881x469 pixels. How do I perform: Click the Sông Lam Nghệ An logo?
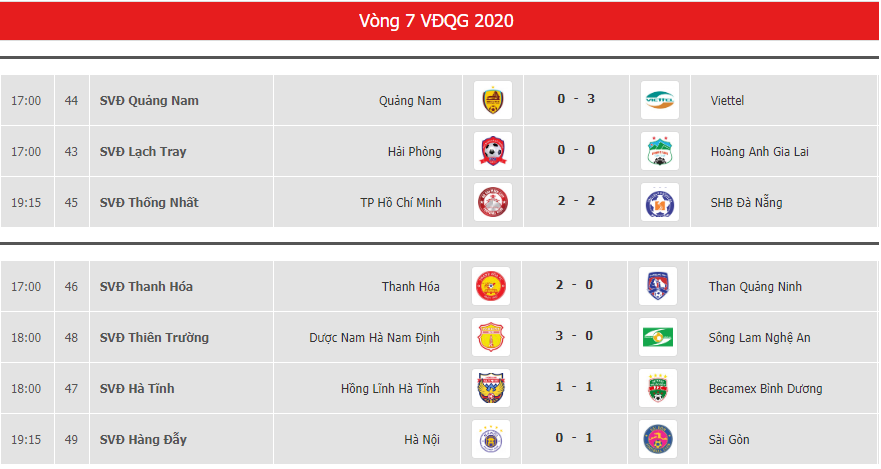click(x=658, y=337)
